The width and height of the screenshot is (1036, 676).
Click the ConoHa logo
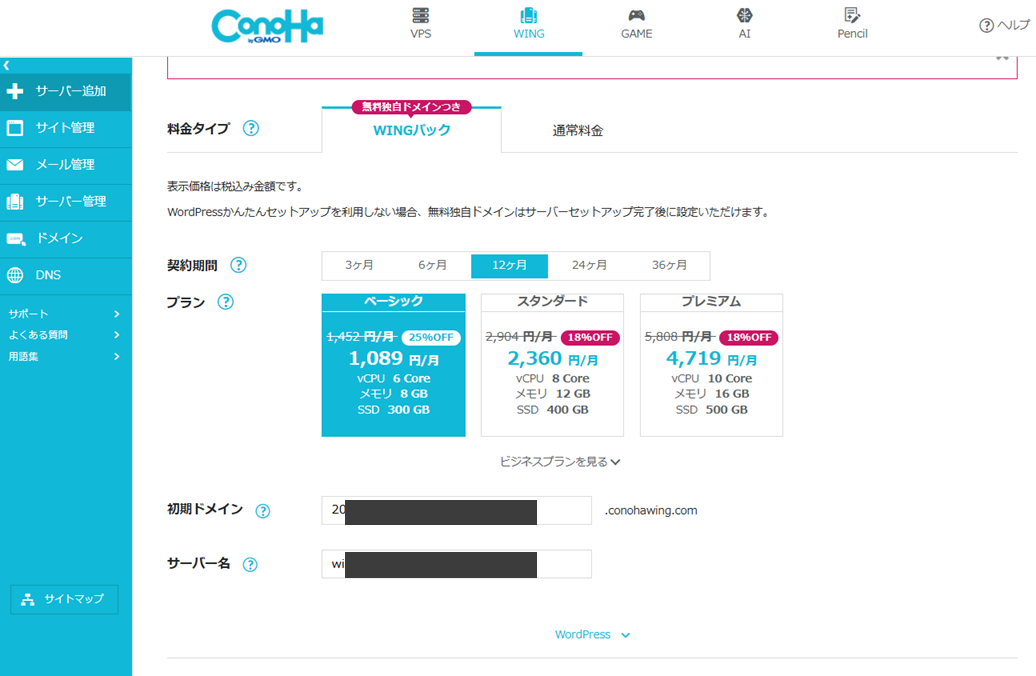point(267,26)
